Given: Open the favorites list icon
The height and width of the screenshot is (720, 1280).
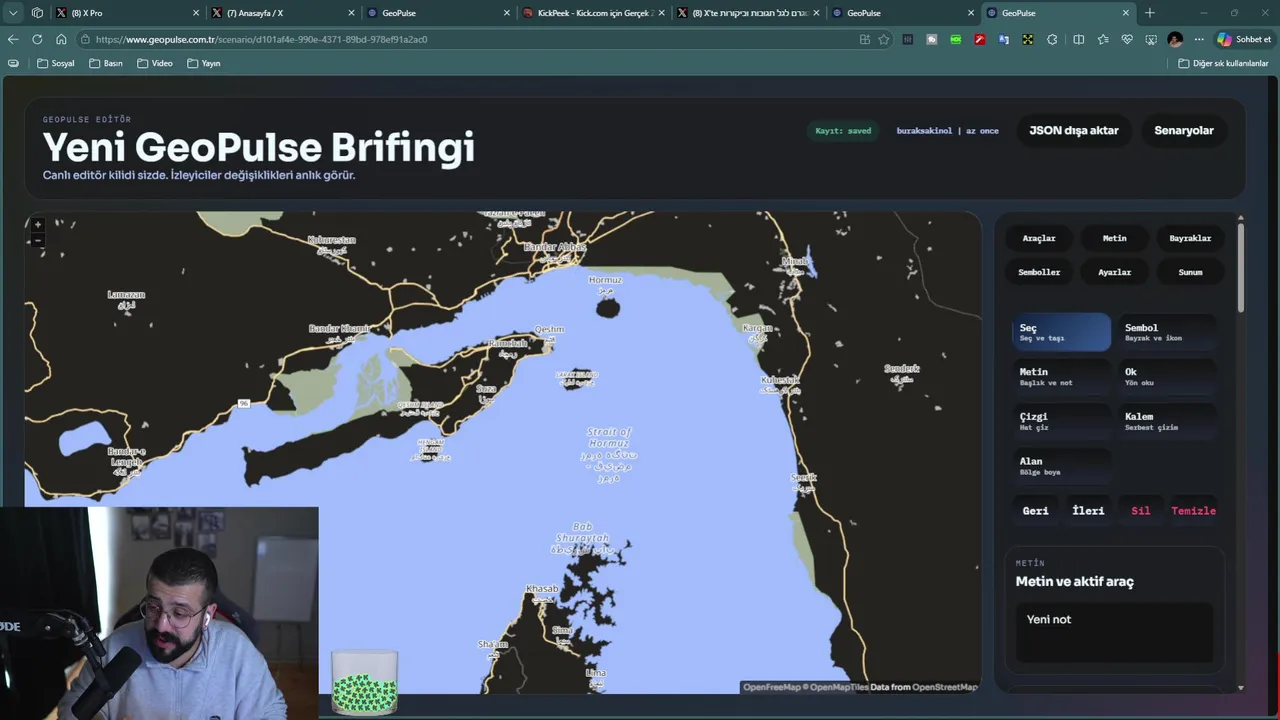Looking at the screenshot, I should click(x=1103, y=39).
